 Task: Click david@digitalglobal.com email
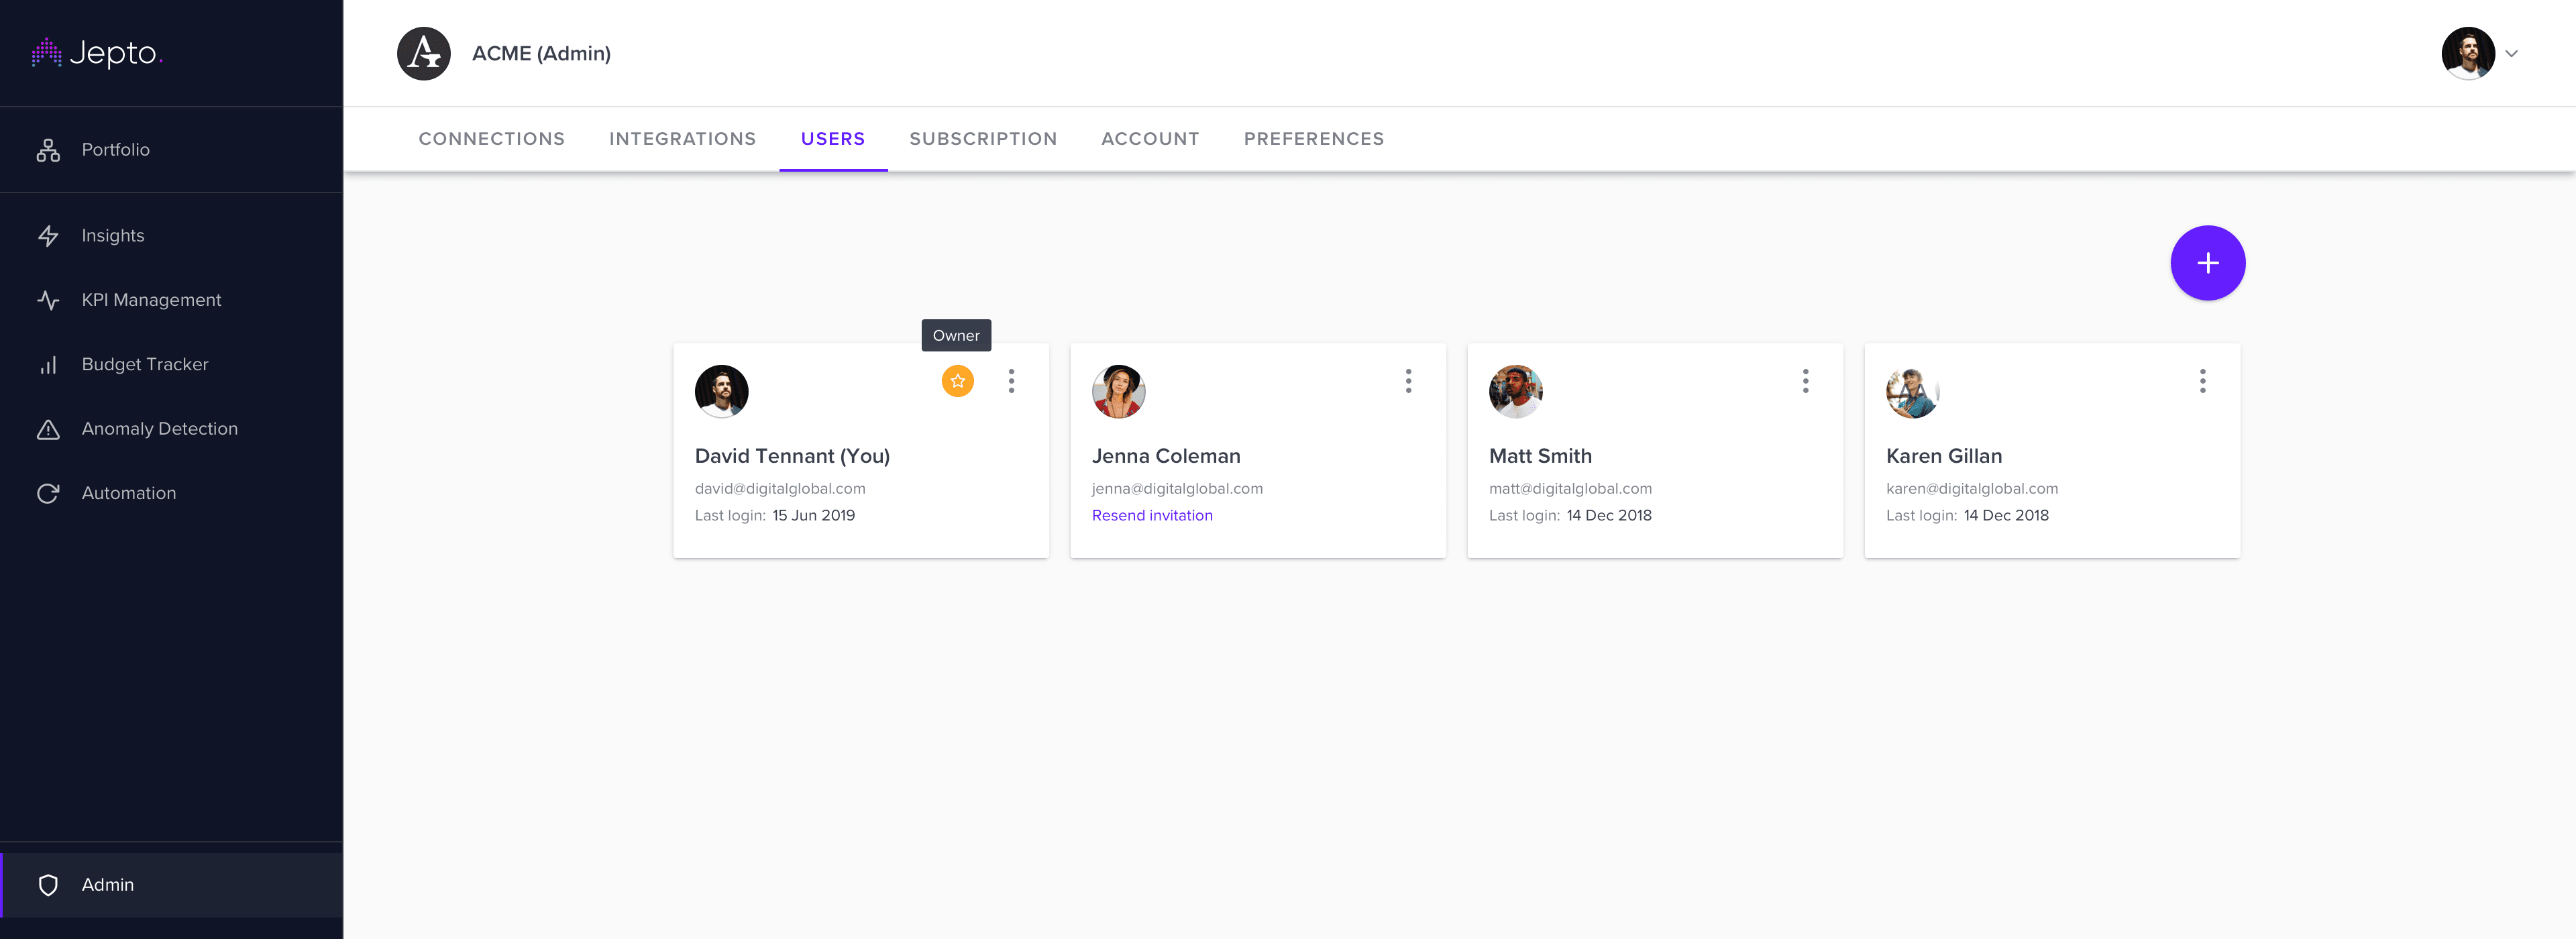point(780,489)
